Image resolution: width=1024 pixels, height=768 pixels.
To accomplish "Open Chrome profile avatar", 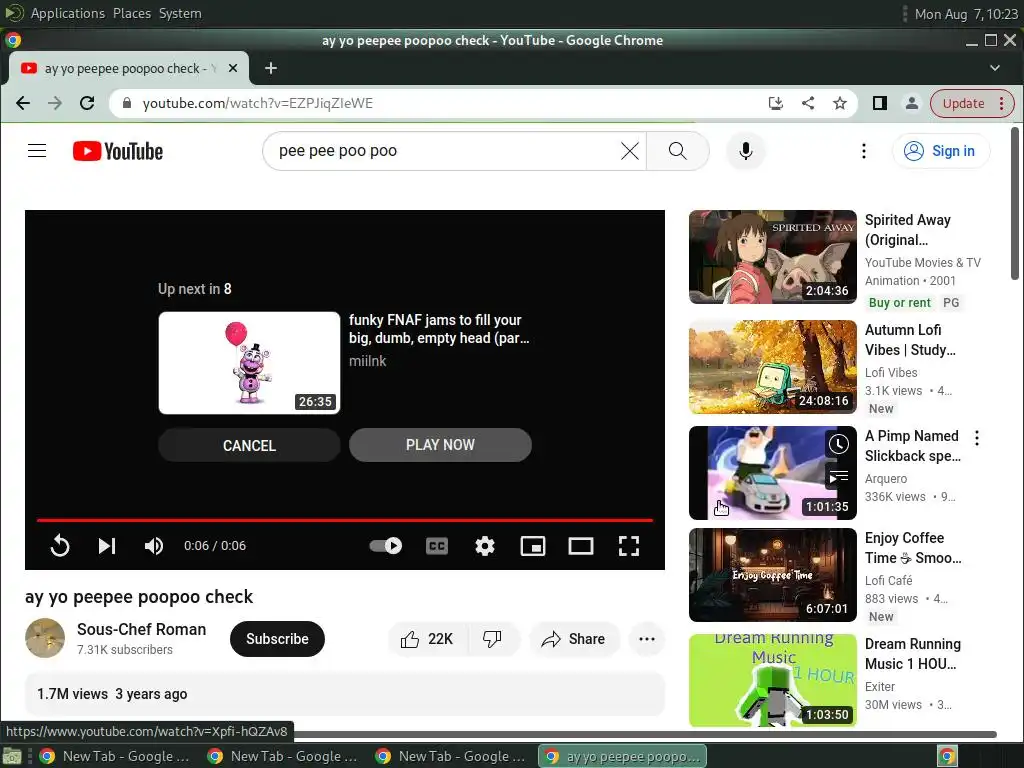I will [x=912, y=103].
